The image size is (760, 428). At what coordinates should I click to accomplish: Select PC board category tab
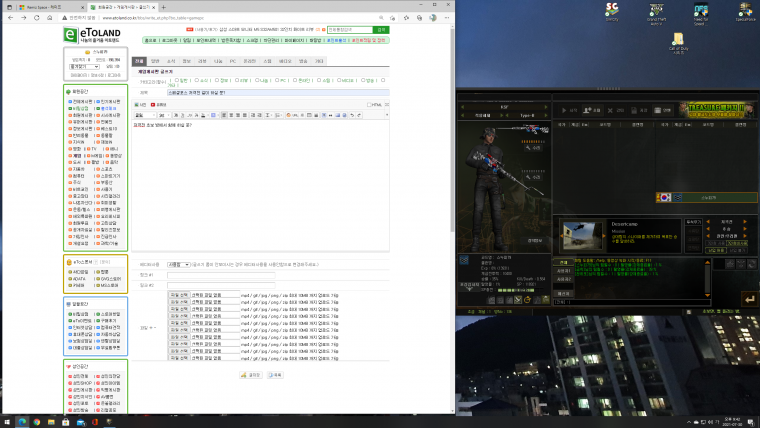233,61
